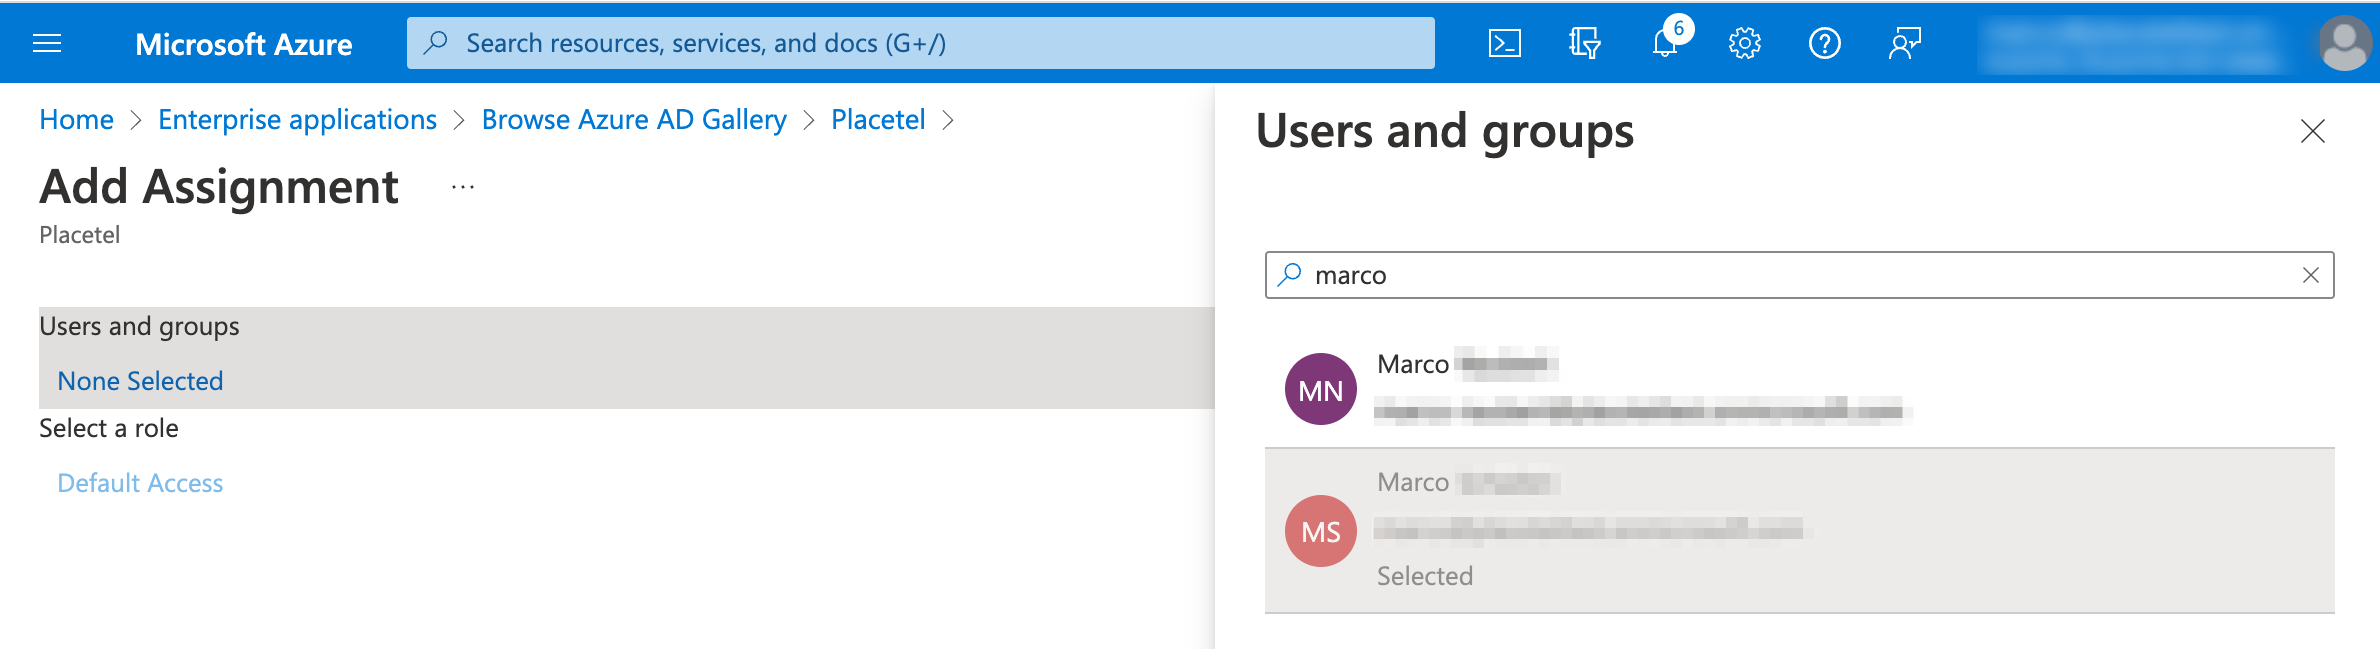Click the None Selected link
This screenshot has height=649, width=2380.
tap(140, 381)
